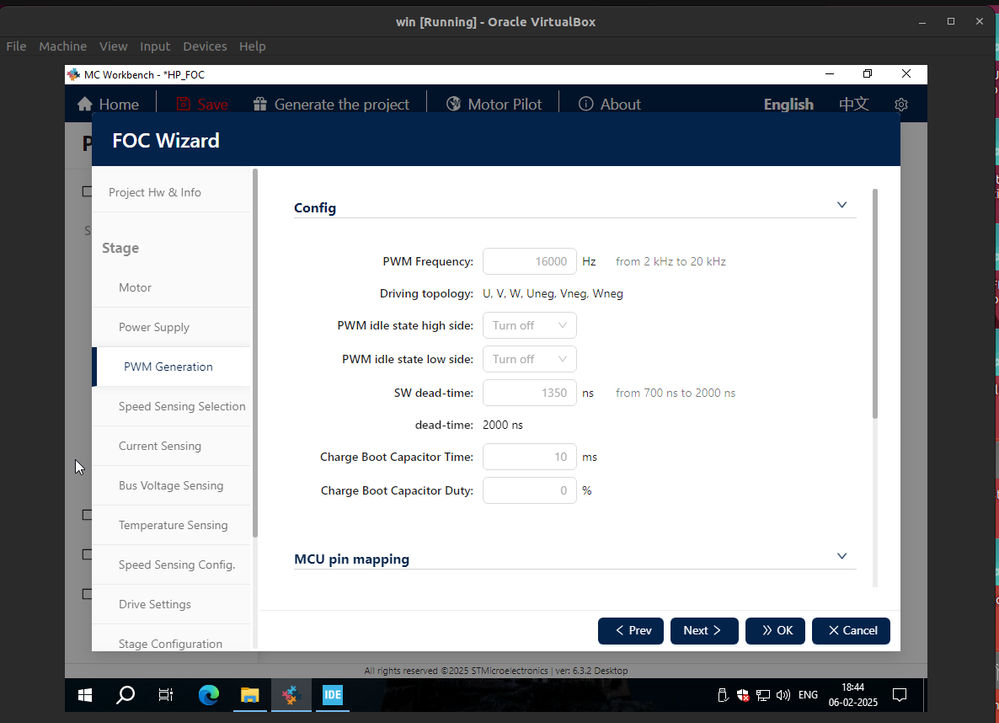This screenshot has height=723, width=999.
Task: Open the Windows Start menu
Action: coord(85,695)
